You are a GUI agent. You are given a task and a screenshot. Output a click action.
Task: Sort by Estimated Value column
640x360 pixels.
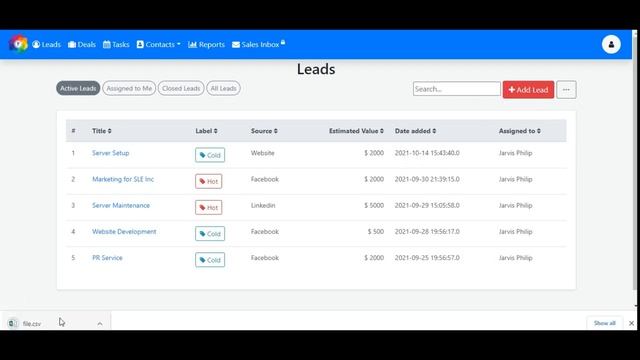tap(356, 131)
